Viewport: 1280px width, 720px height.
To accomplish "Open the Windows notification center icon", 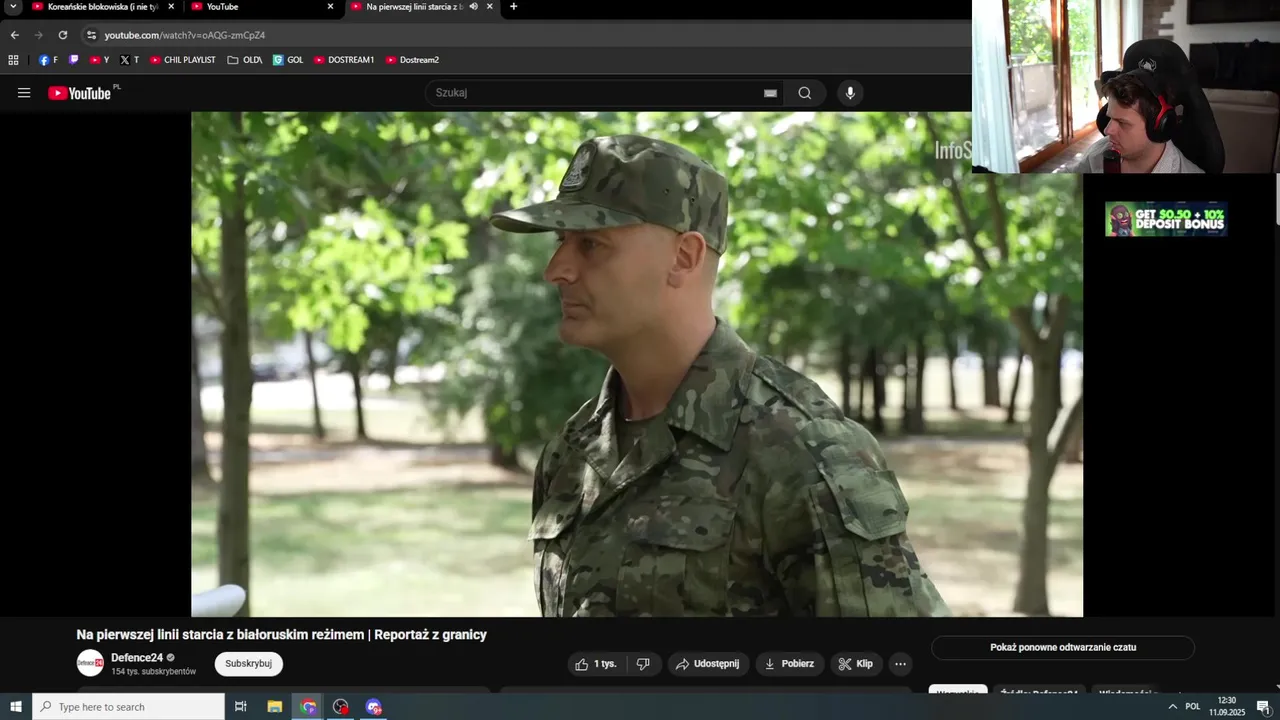I will (1263, 707).
